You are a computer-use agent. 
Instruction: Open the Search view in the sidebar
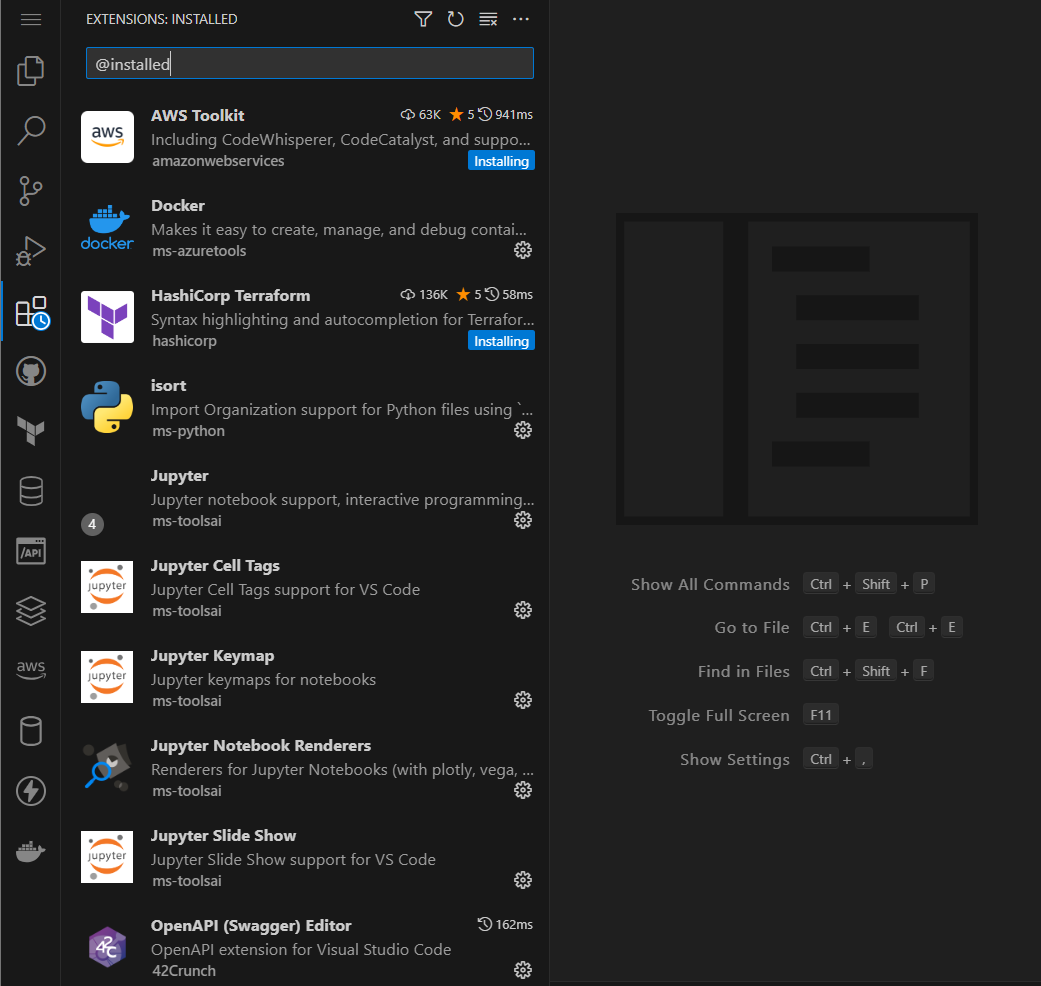tap(30, 130)
